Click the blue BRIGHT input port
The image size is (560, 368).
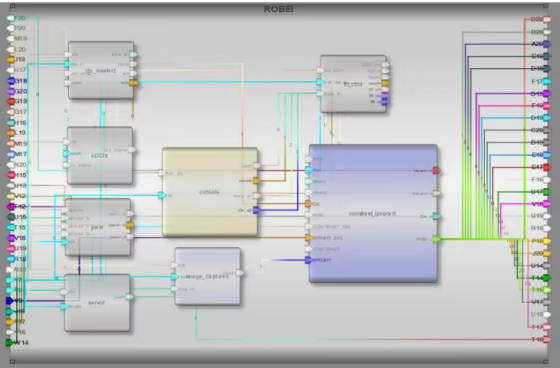[x=309, y=260]
